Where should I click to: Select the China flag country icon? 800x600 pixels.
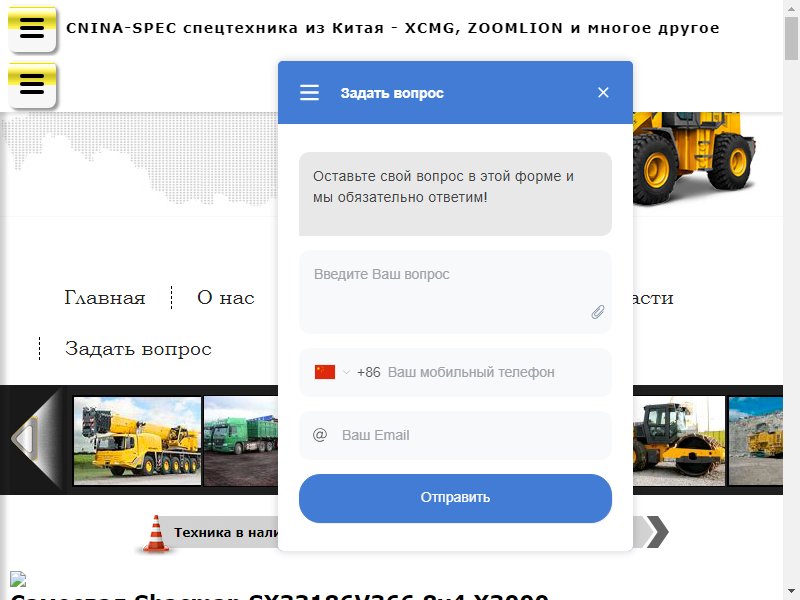(325, 372)
